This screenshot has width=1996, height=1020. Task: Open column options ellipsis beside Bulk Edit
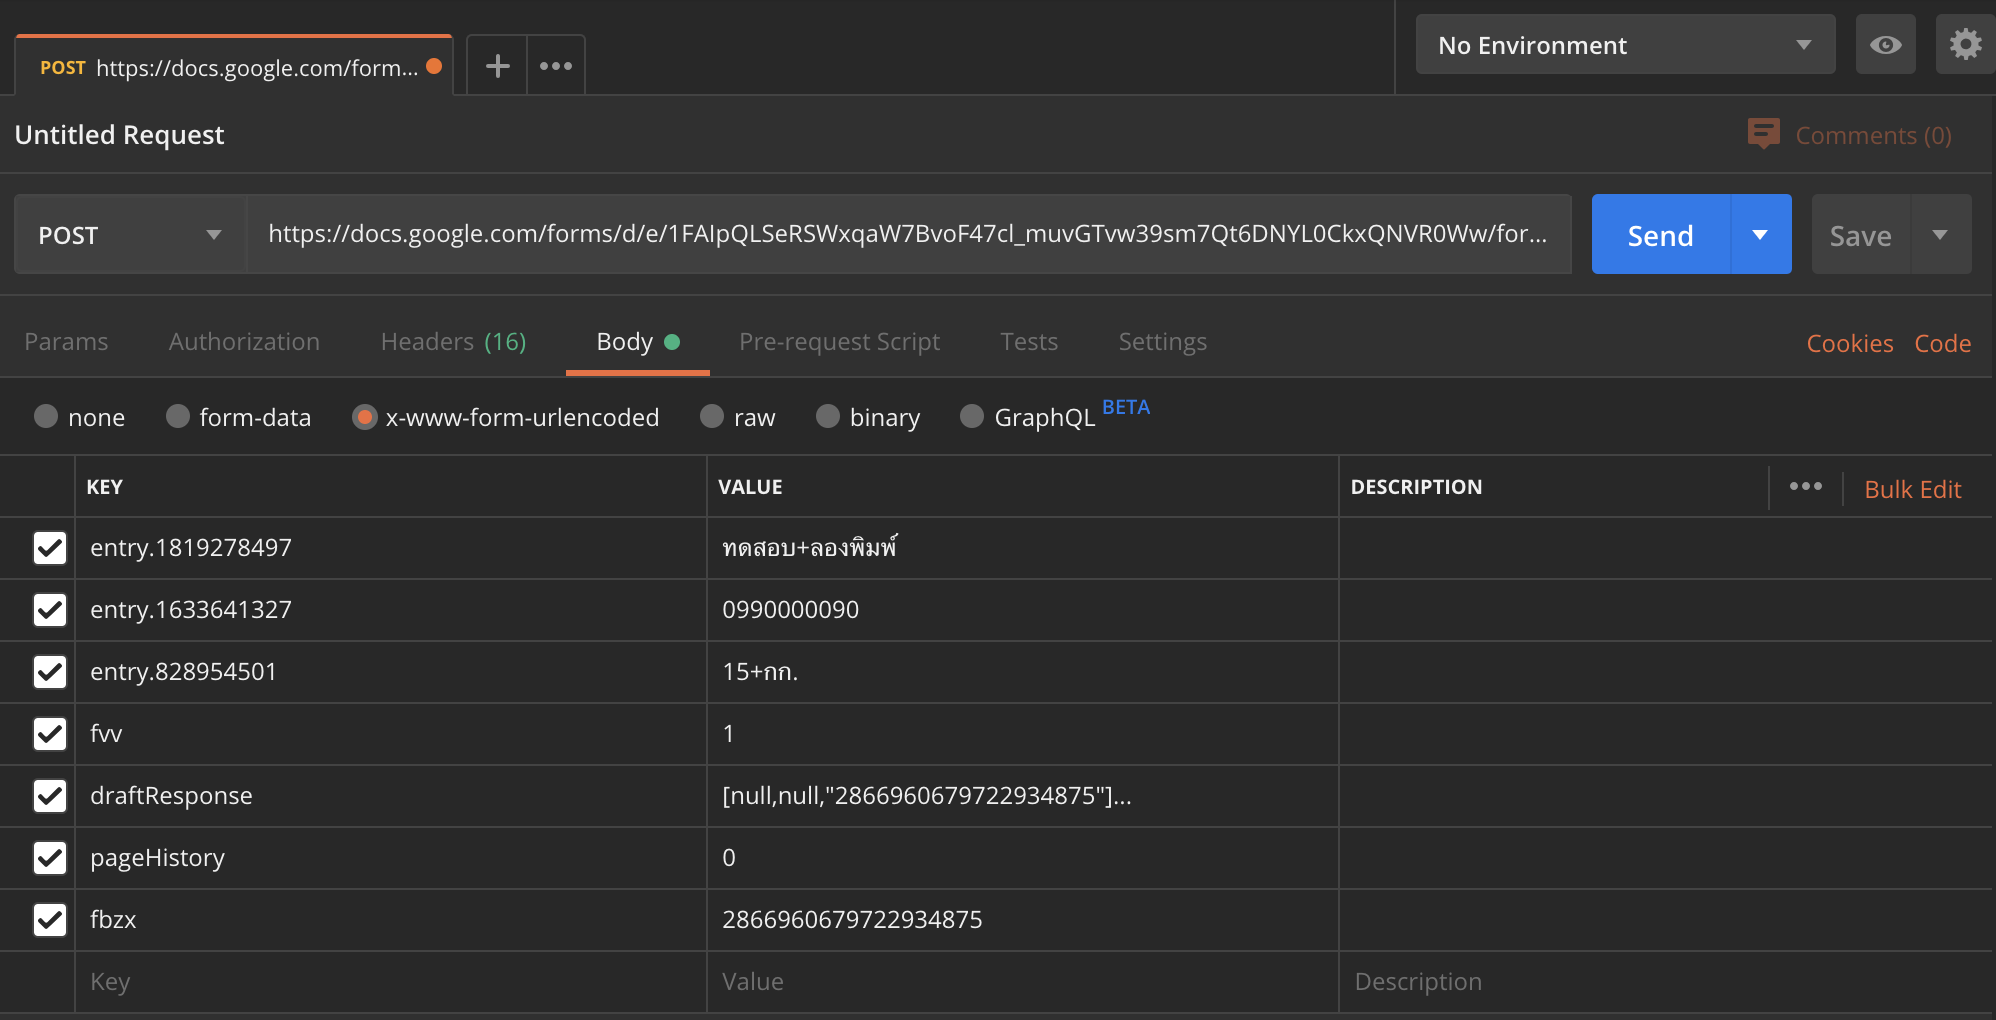click(1805, 487)
